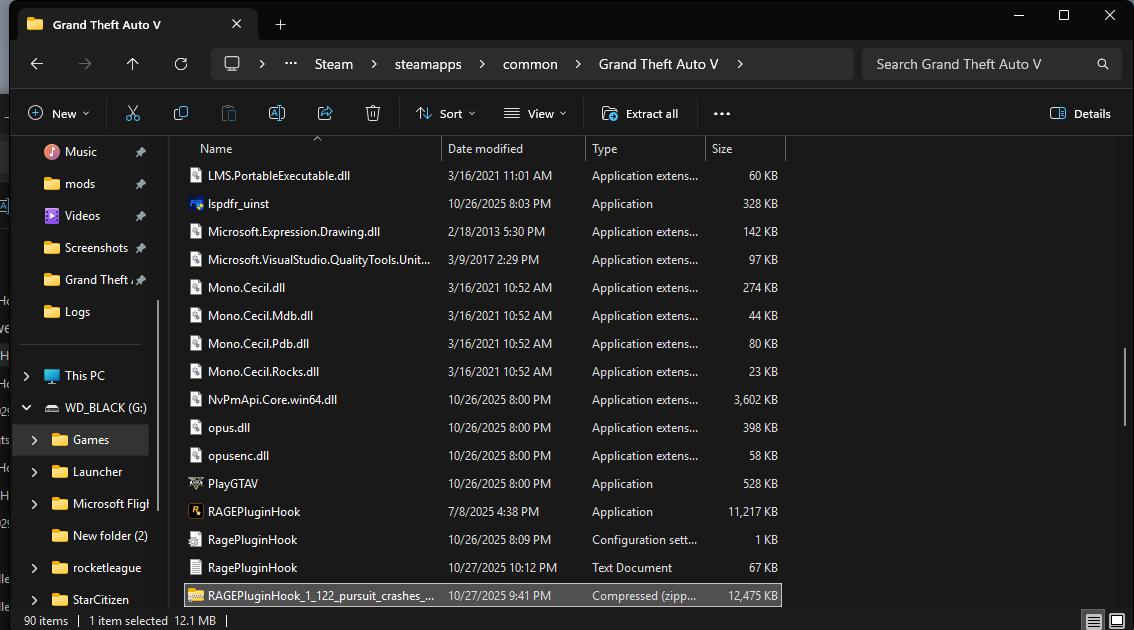
Task: Switch to details list view in status bar
Action: [1094, 621]
